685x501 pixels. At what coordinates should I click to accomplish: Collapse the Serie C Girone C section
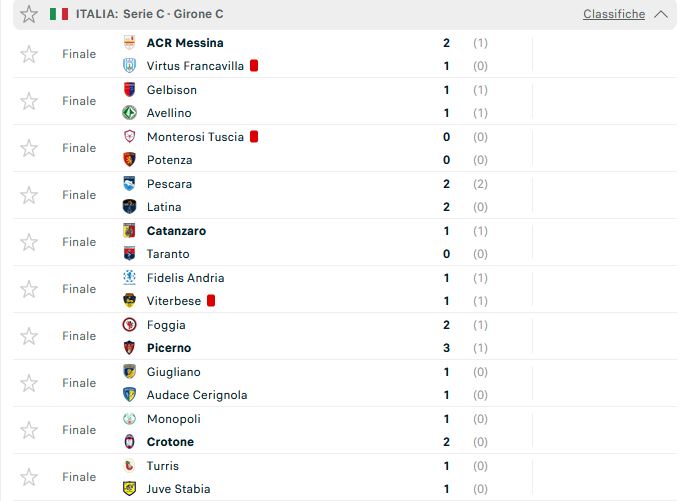[x=661, y=14]
